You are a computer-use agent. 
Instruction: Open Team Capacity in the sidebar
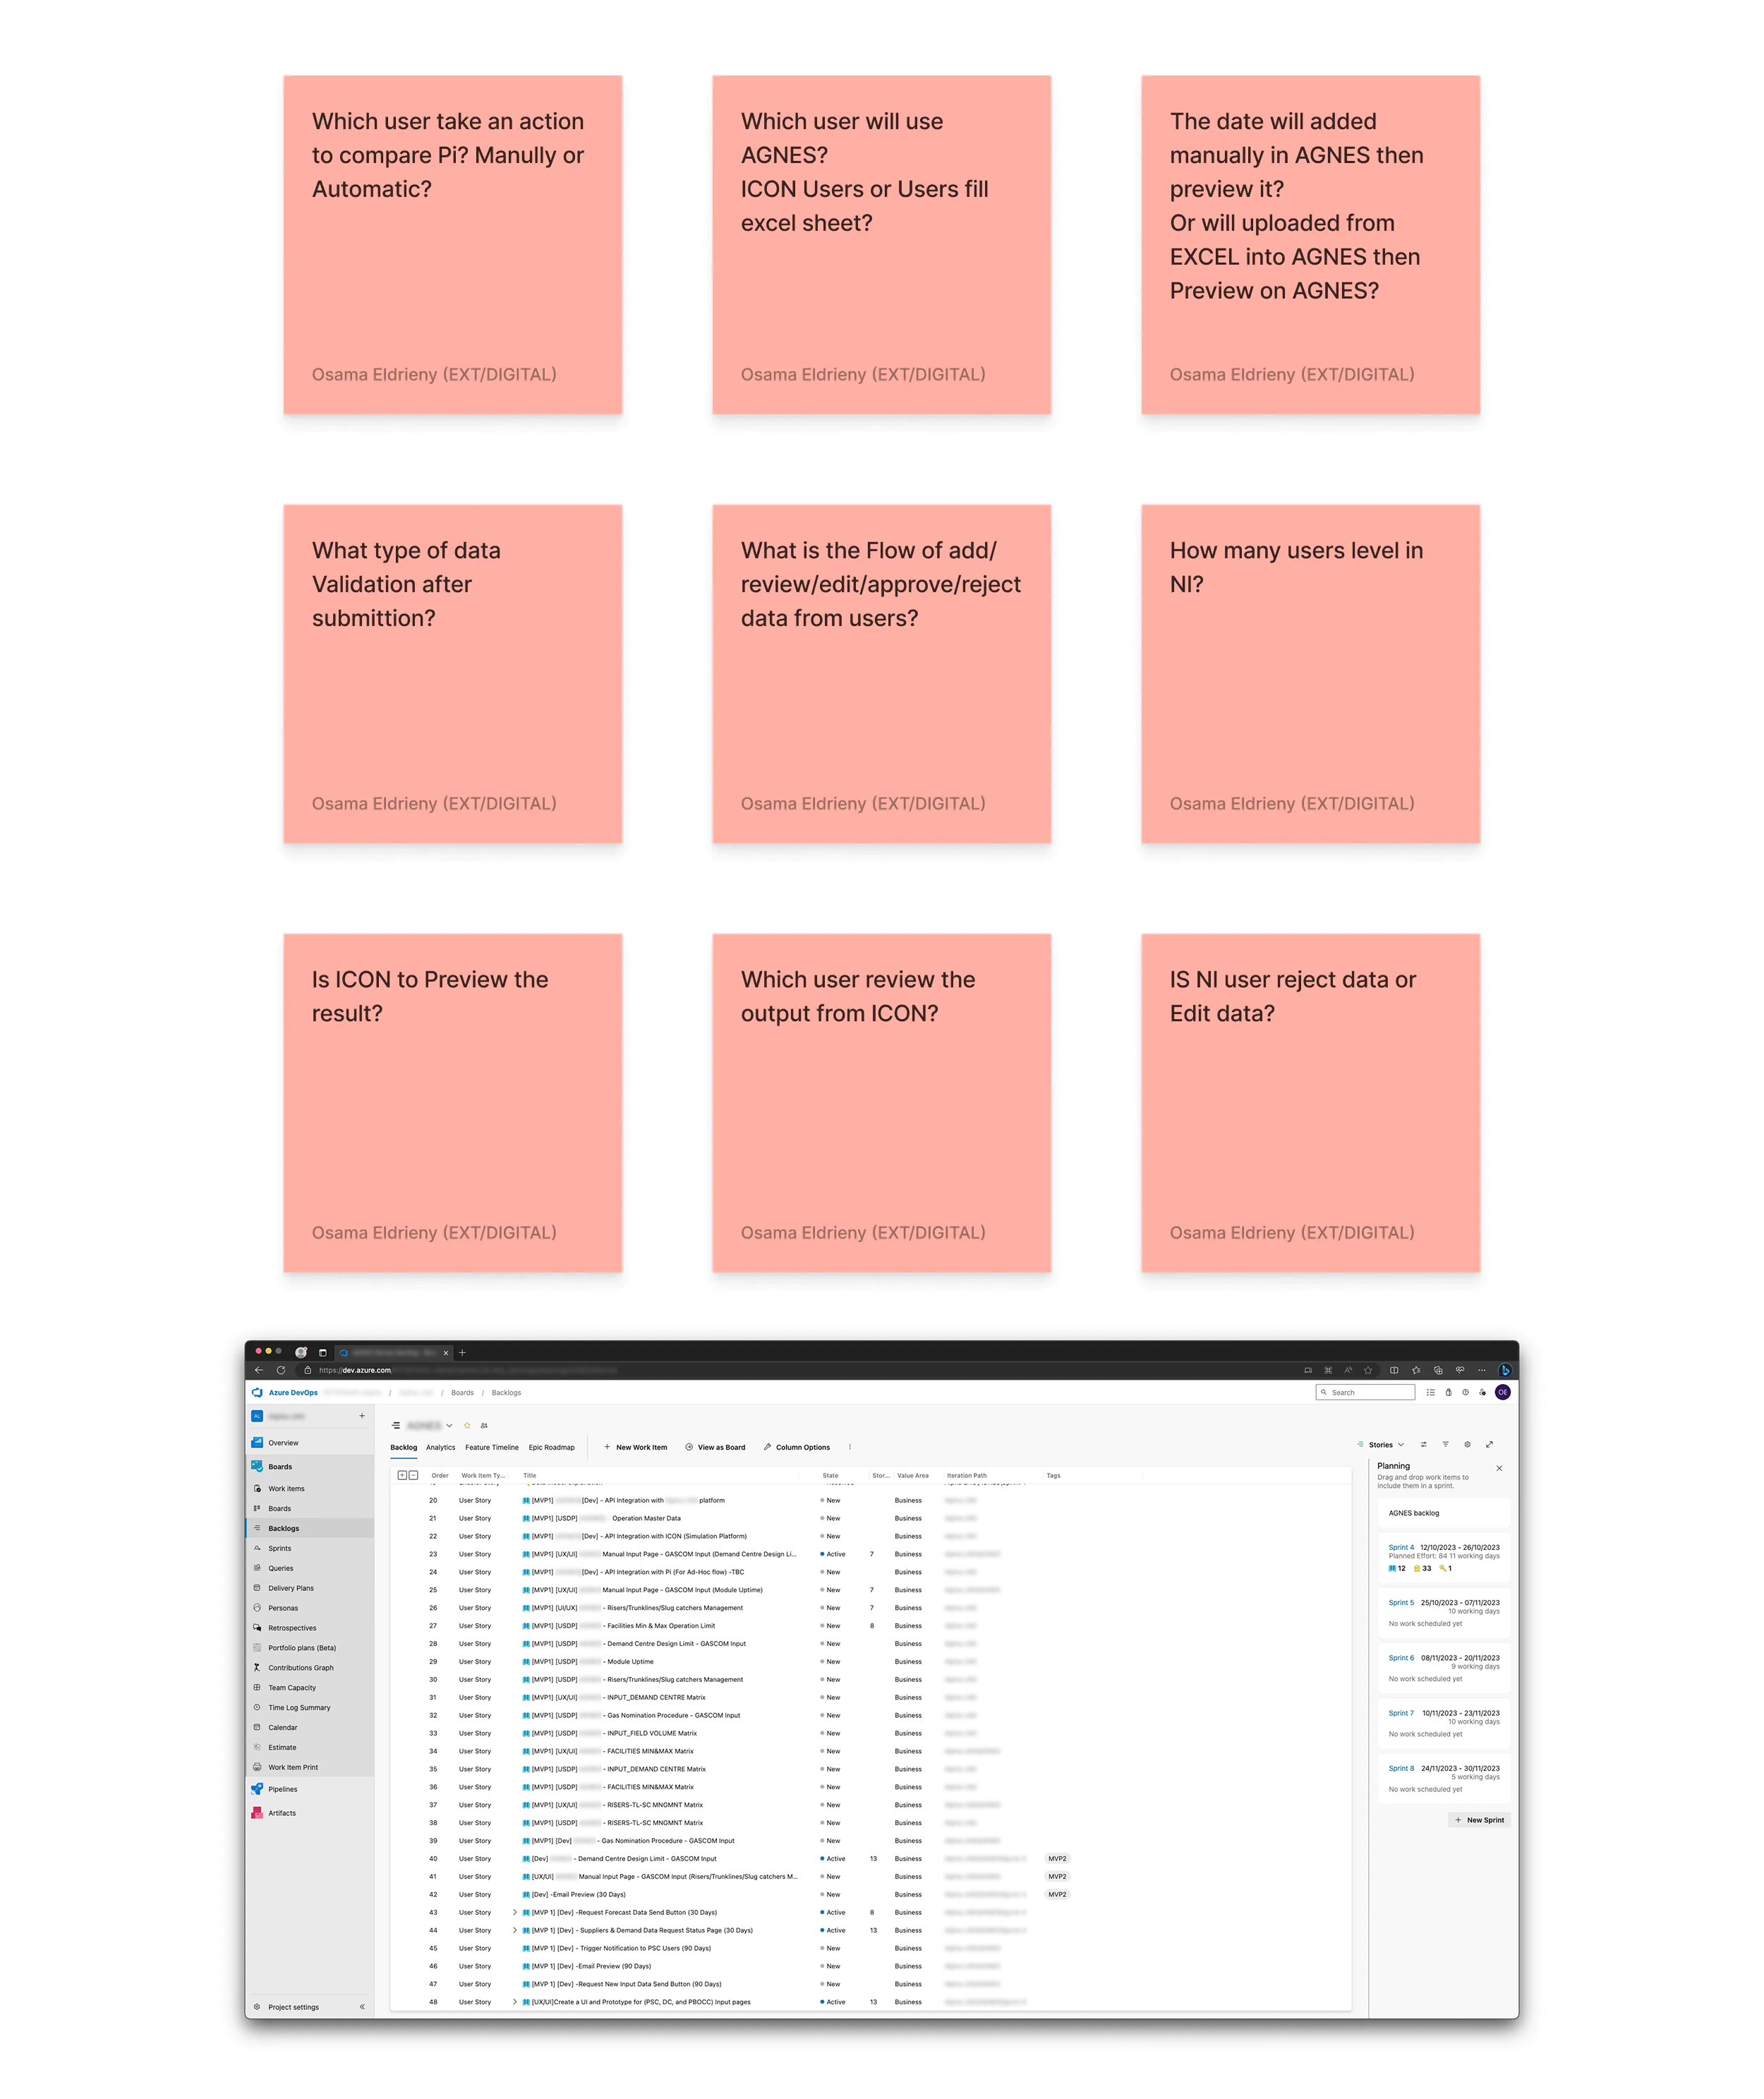(x=292, y=1689)
